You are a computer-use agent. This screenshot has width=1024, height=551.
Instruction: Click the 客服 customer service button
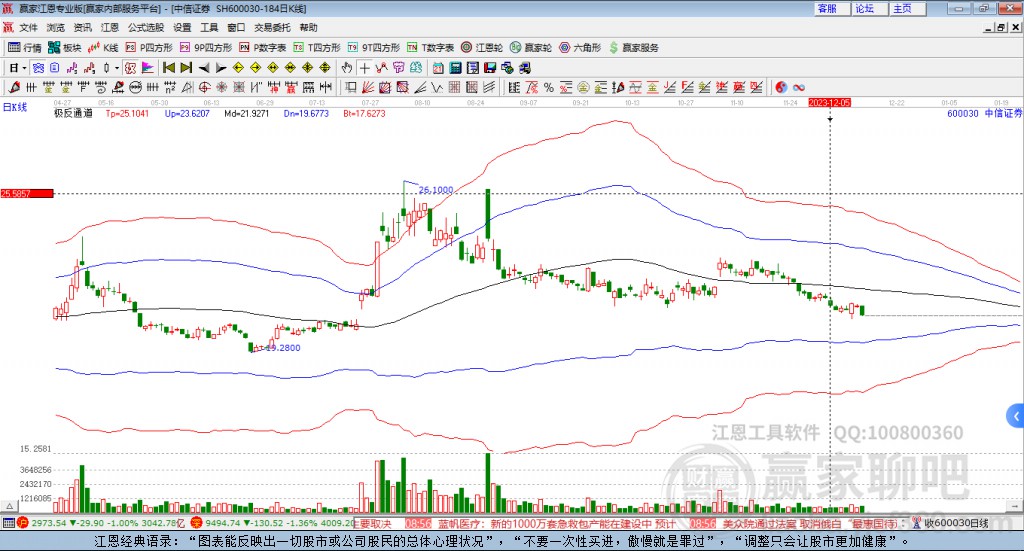(x=831, y=8)
